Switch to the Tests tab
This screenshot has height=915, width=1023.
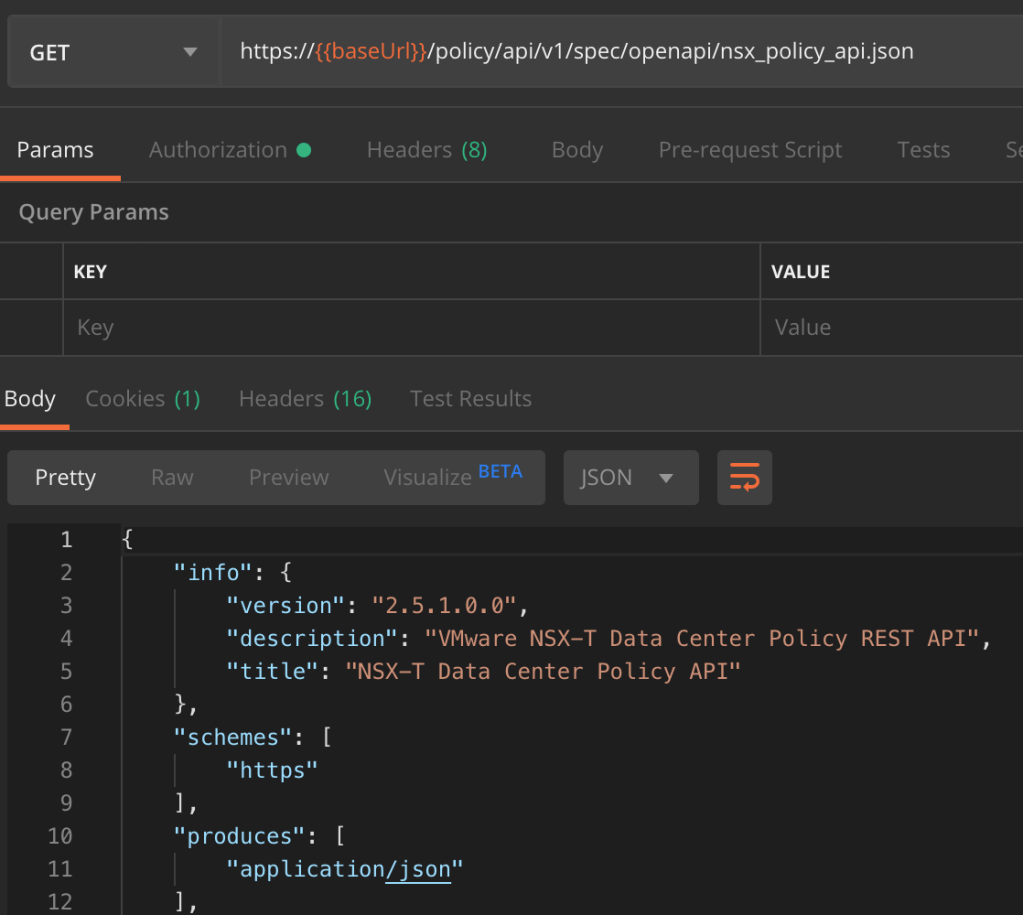923,150
